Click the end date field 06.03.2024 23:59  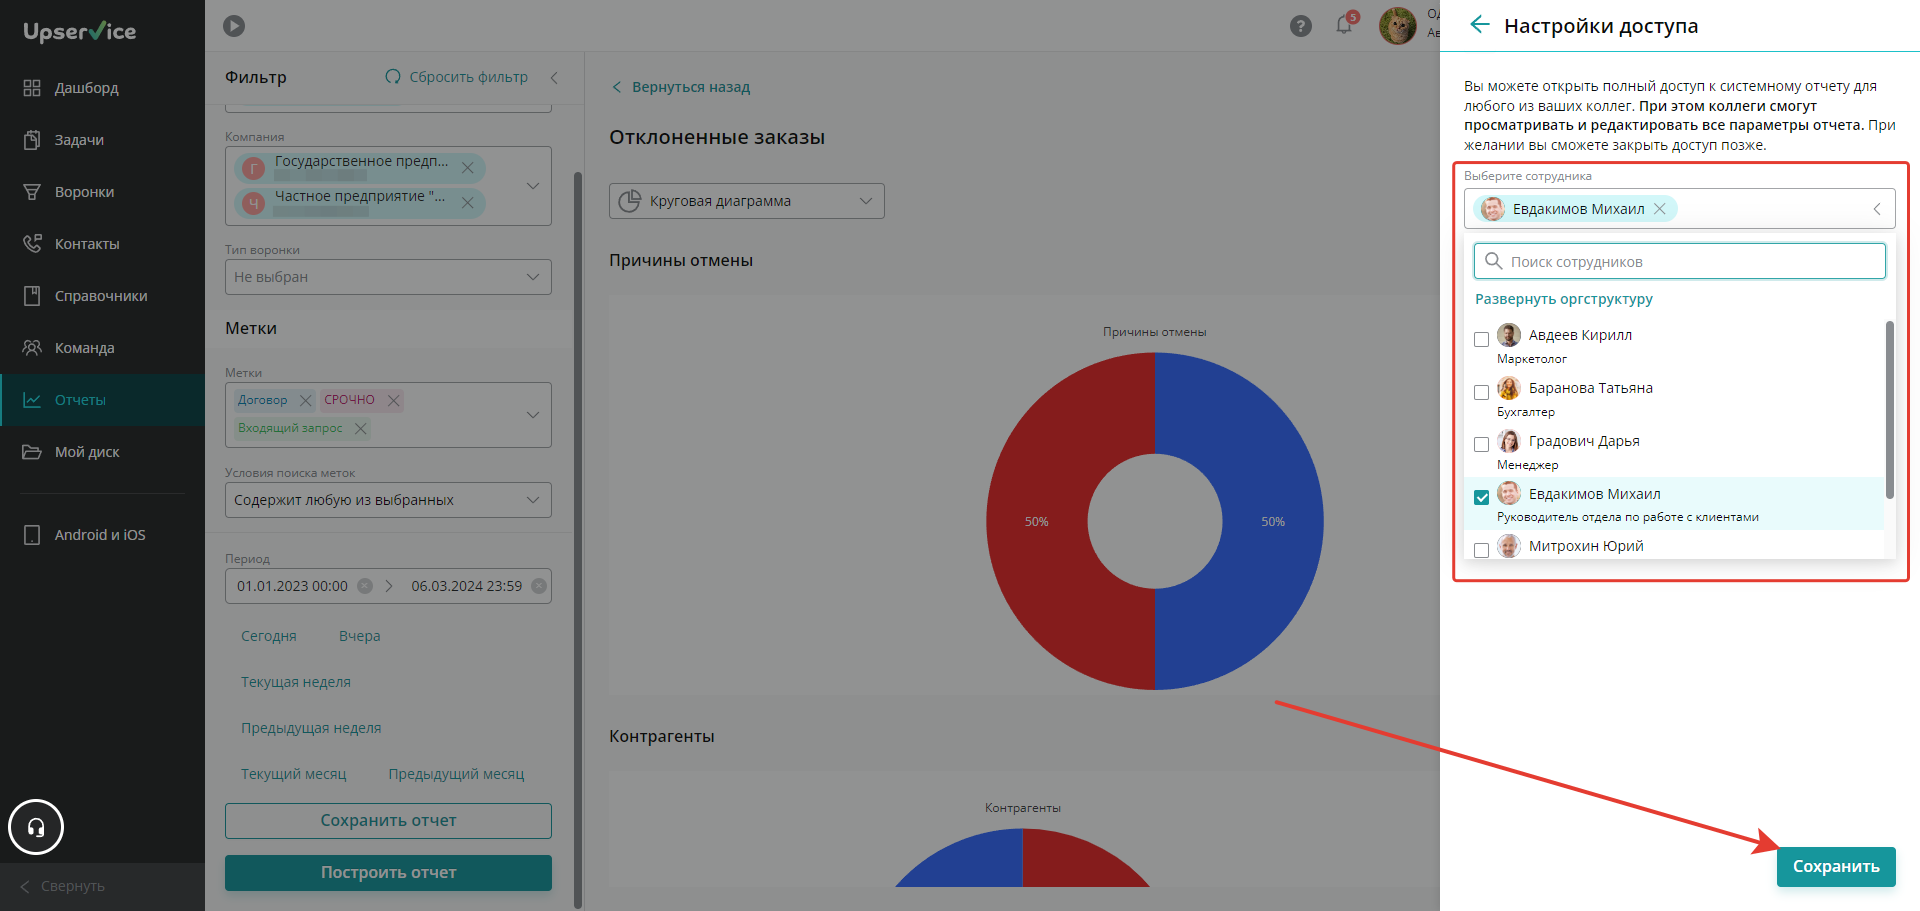pyautogui.click(x=466, y=586)
